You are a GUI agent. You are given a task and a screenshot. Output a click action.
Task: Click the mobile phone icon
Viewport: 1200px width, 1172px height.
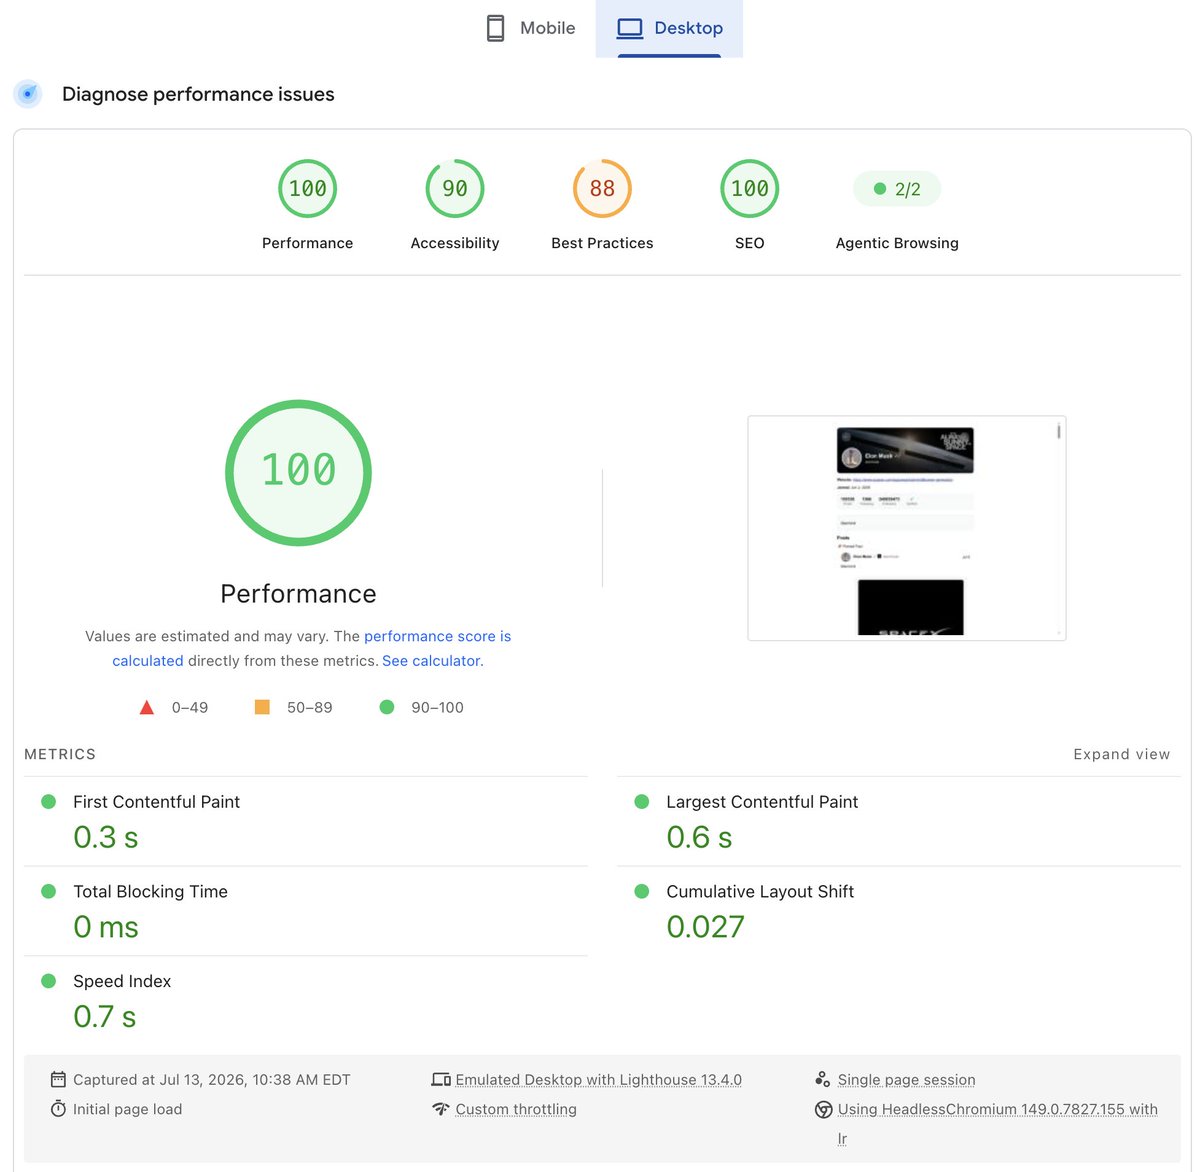(496, 28)
